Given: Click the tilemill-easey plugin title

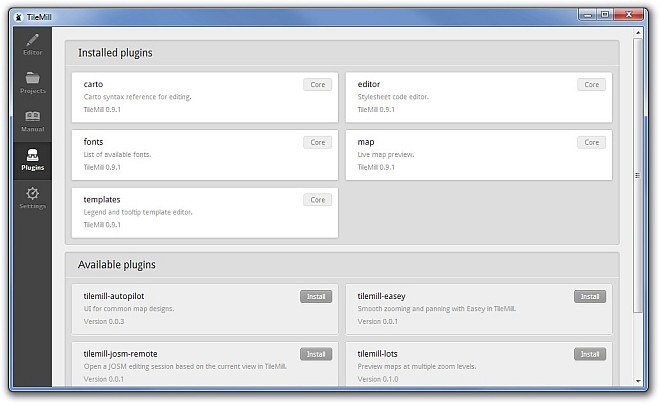Looking at the screenshot, I should point(381,296).
